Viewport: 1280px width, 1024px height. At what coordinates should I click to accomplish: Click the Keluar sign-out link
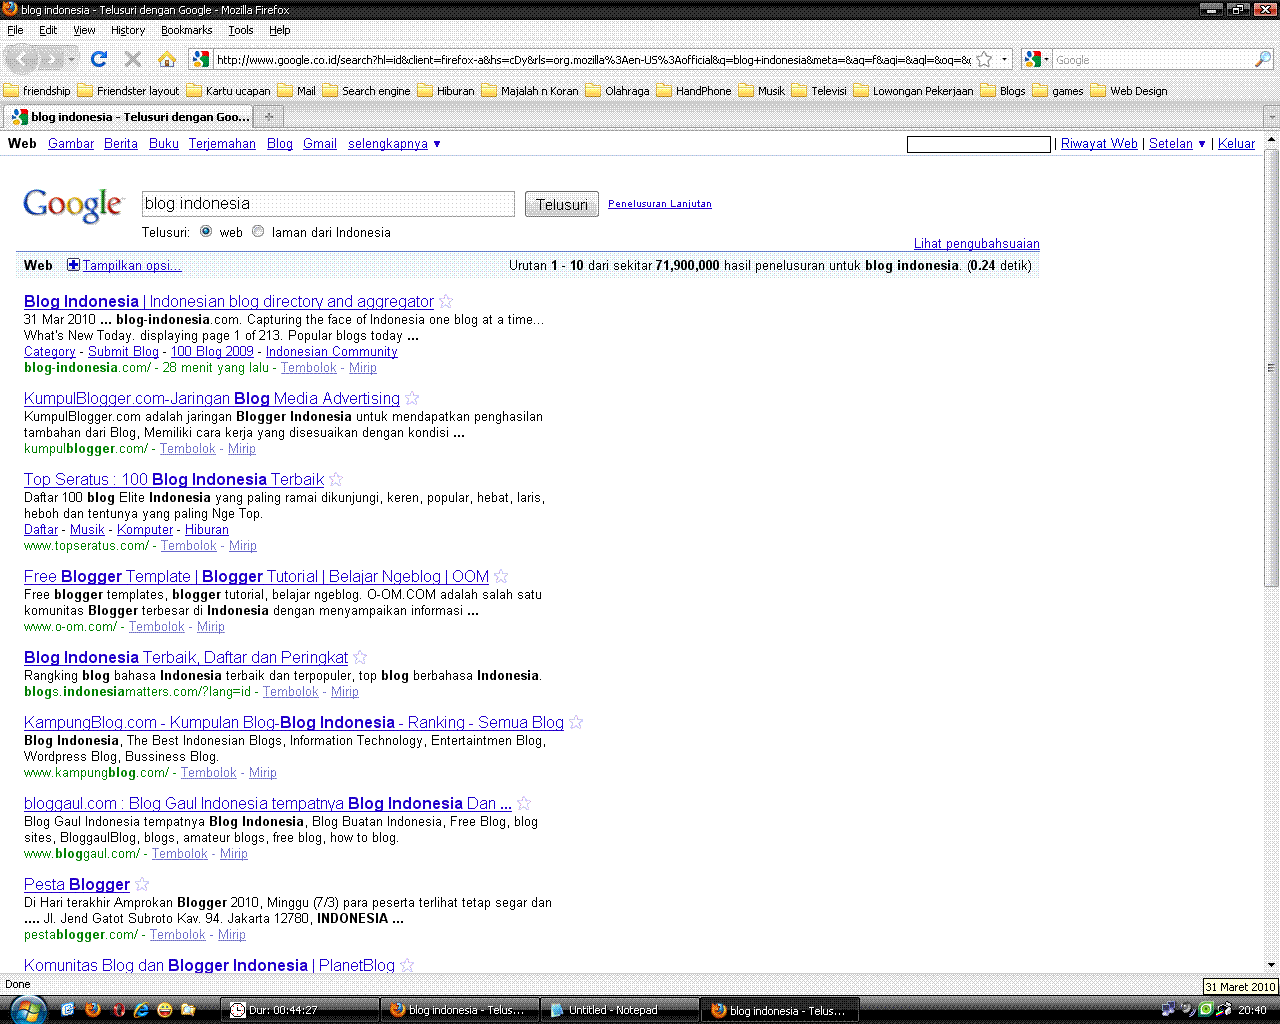(x=1236, y=144)
